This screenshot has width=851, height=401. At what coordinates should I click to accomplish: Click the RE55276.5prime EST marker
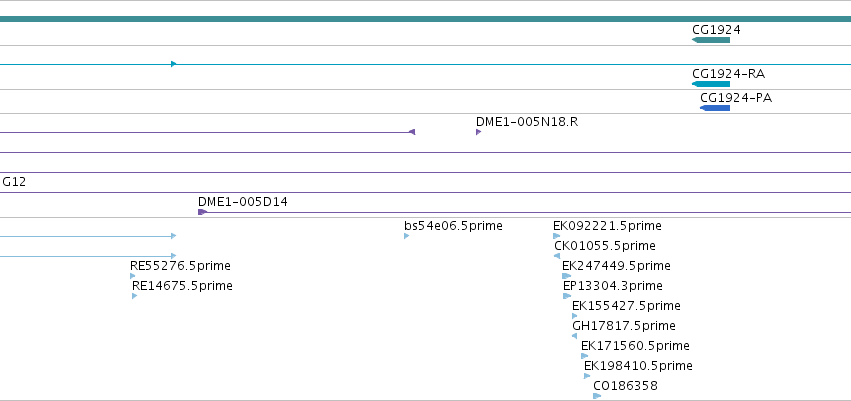[132, 276]
